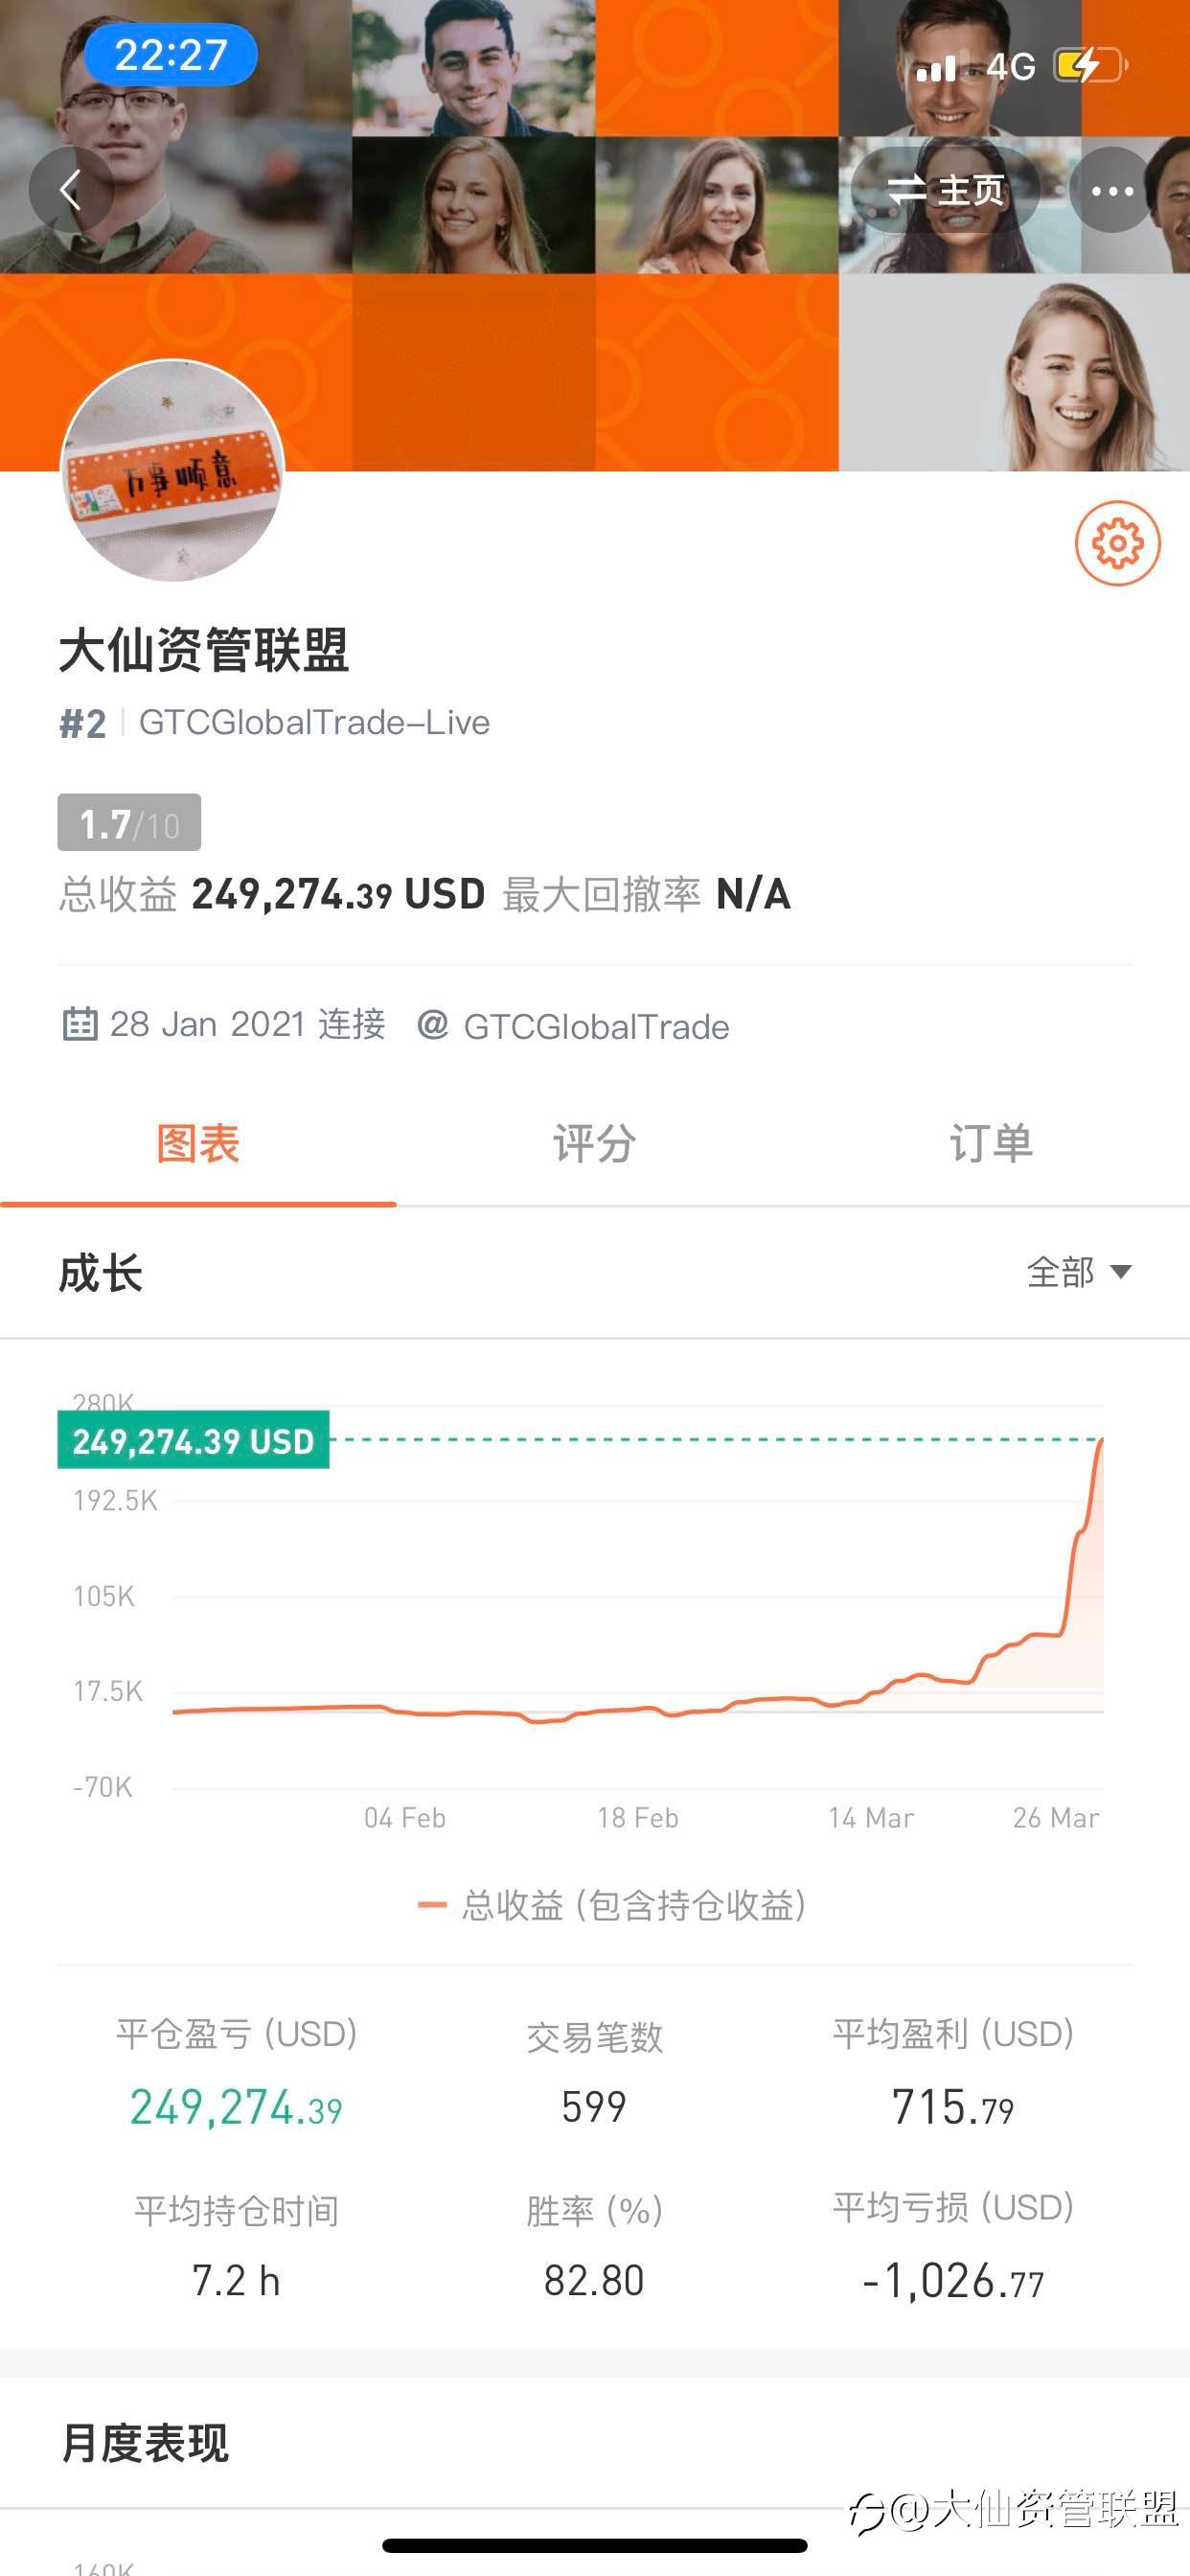
Task: Open the three-dots more menu
Action: 1112,190
